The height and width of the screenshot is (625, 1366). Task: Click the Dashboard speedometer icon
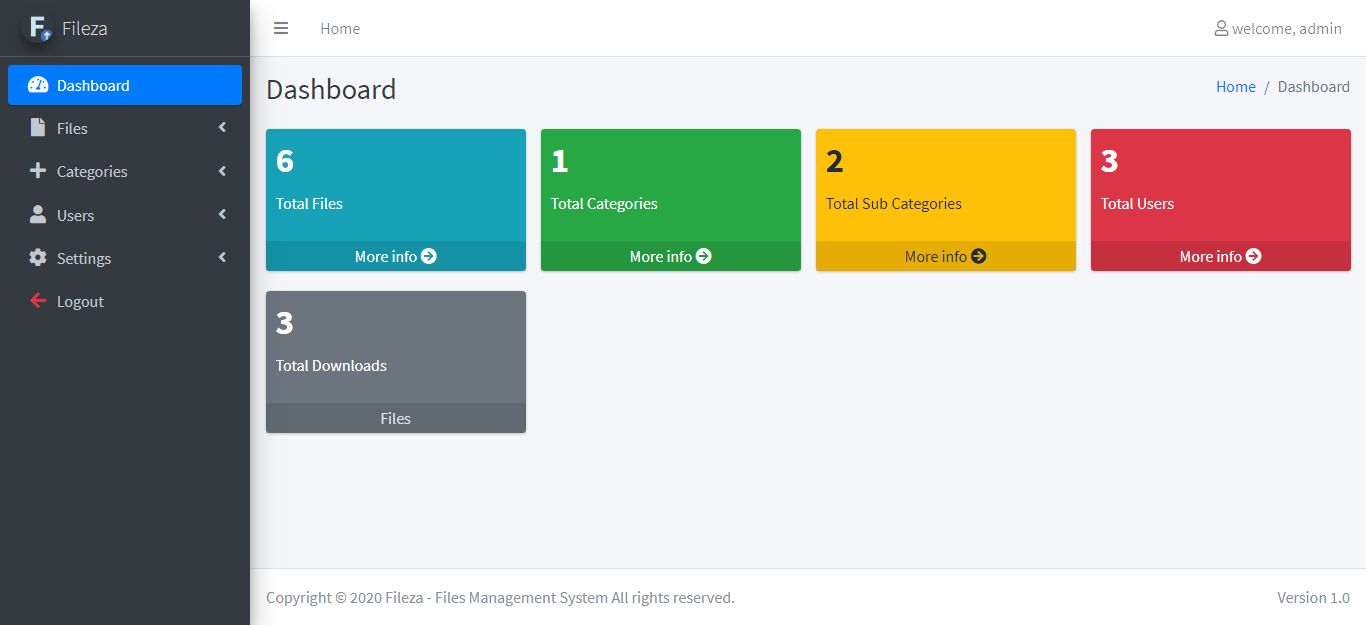tap(38, 85)
